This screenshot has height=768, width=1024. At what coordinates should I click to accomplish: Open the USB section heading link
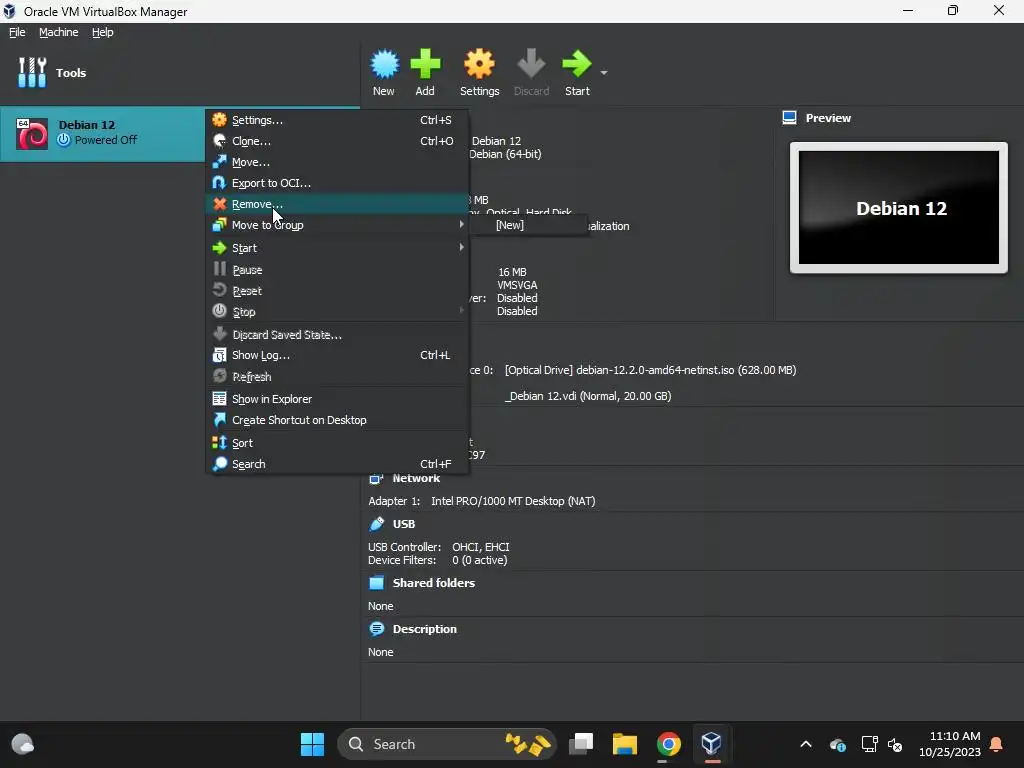(404, 524)
